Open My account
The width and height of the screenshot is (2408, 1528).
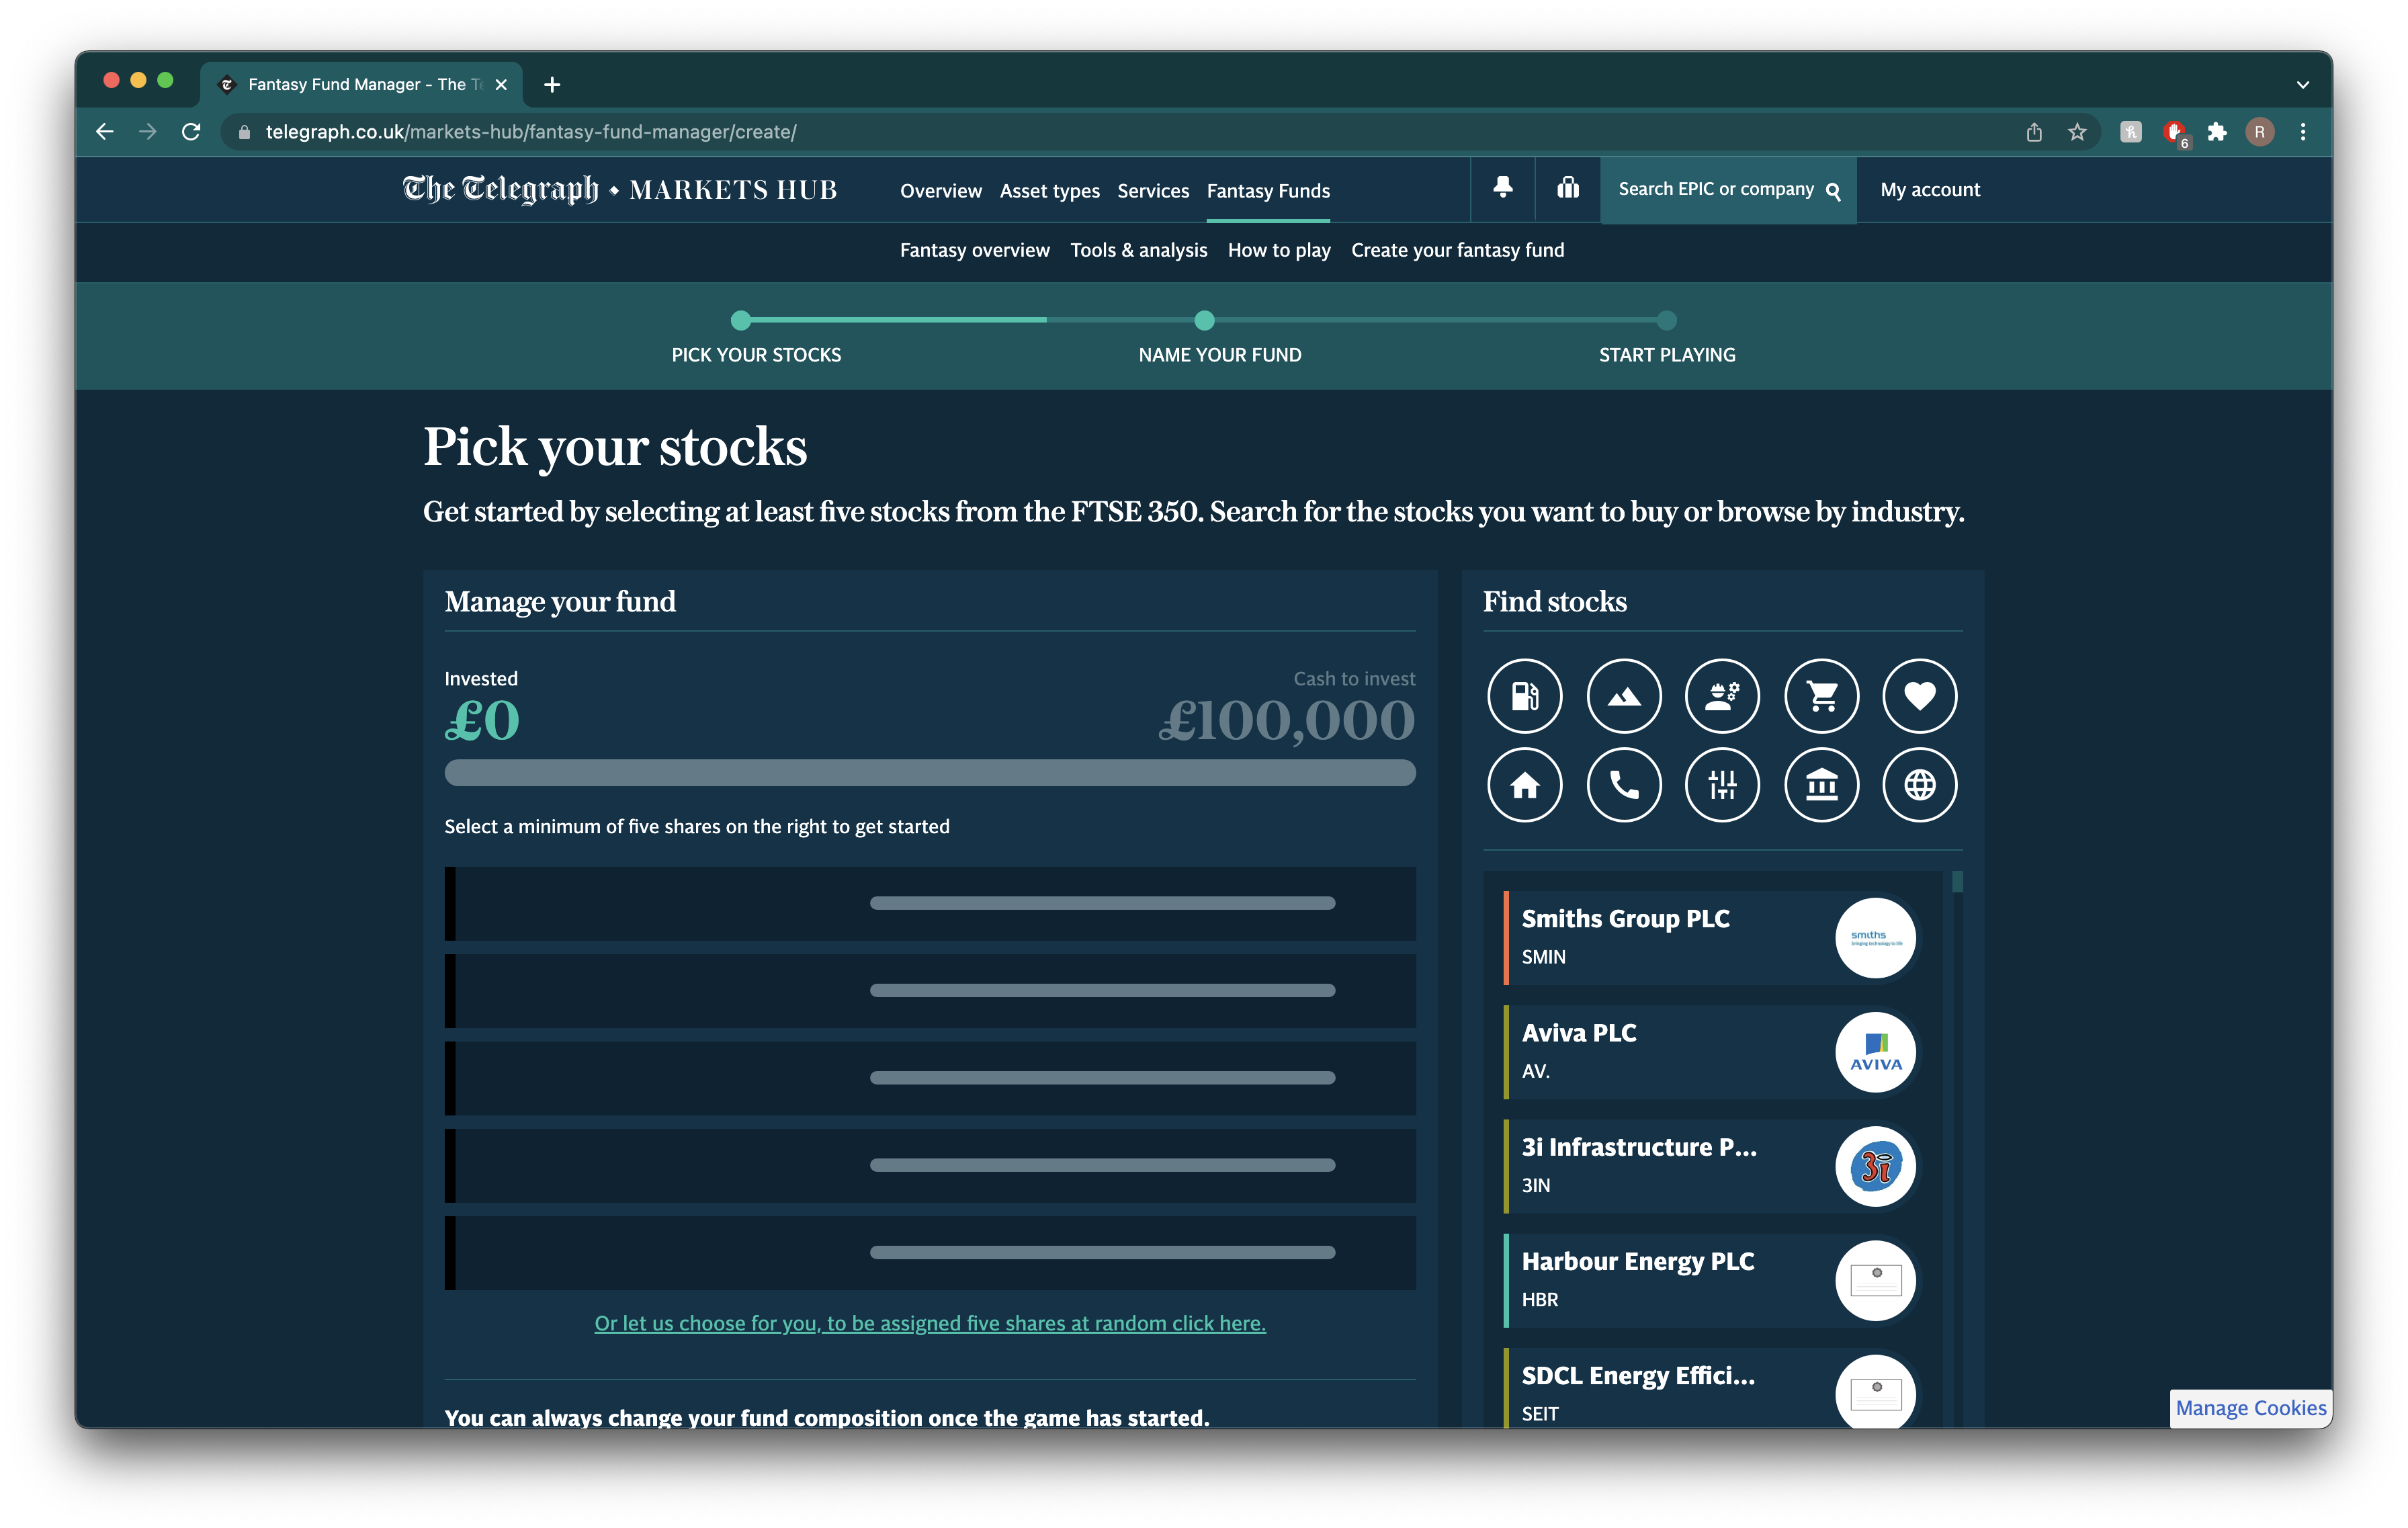(1929, 190)
